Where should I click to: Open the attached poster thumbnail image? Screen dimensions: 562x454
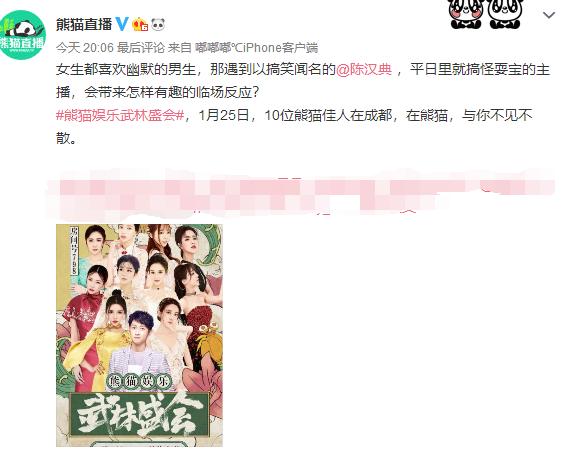coord(139,335)
